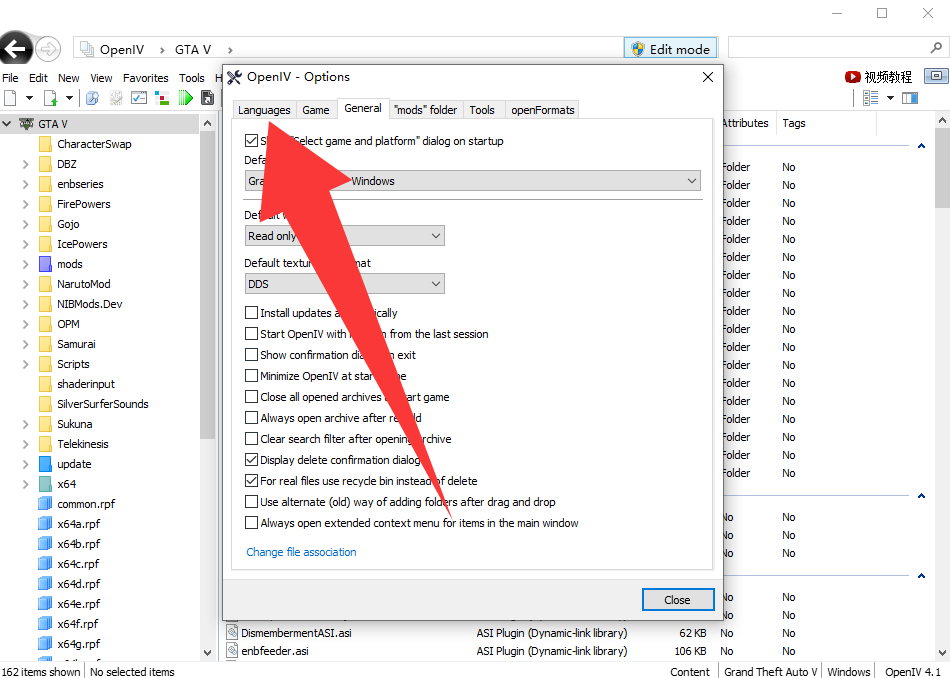Expand the NarutoMod folder in tree

pyautogui.click(x=25, y=284)
